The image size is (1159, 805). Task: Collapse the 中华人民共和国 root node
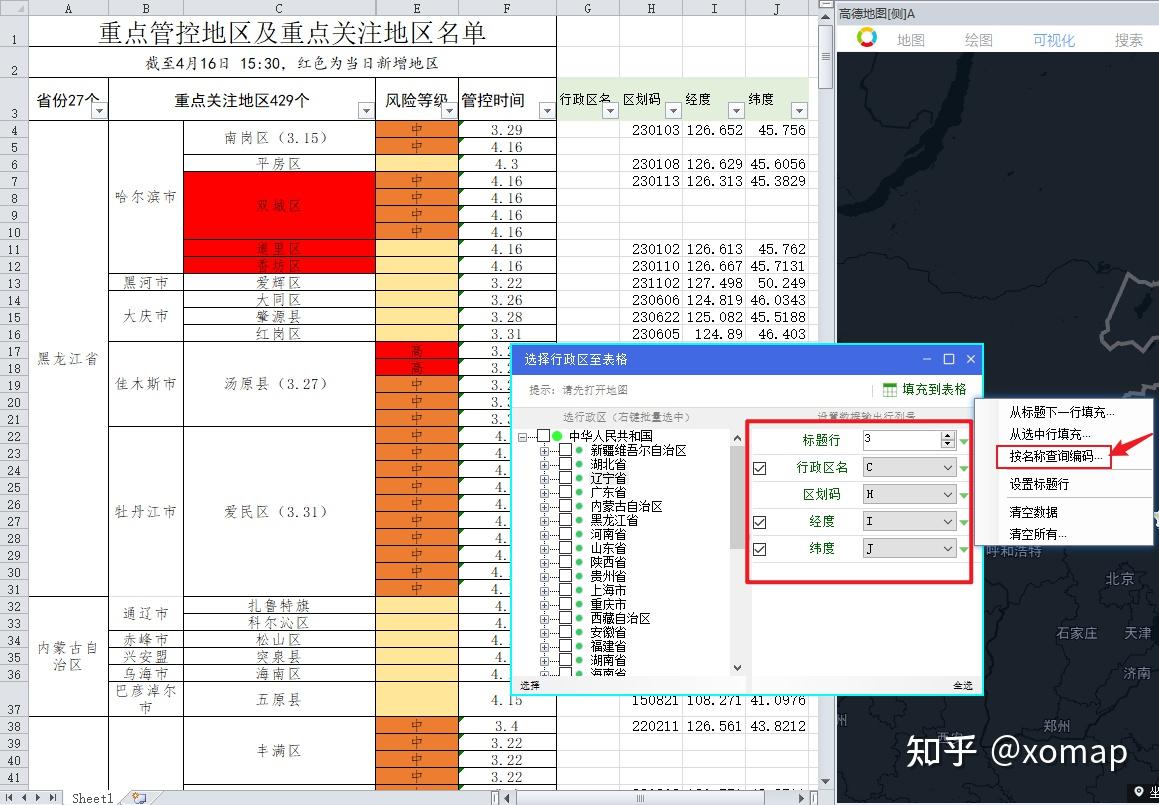[x=523, y=437]
